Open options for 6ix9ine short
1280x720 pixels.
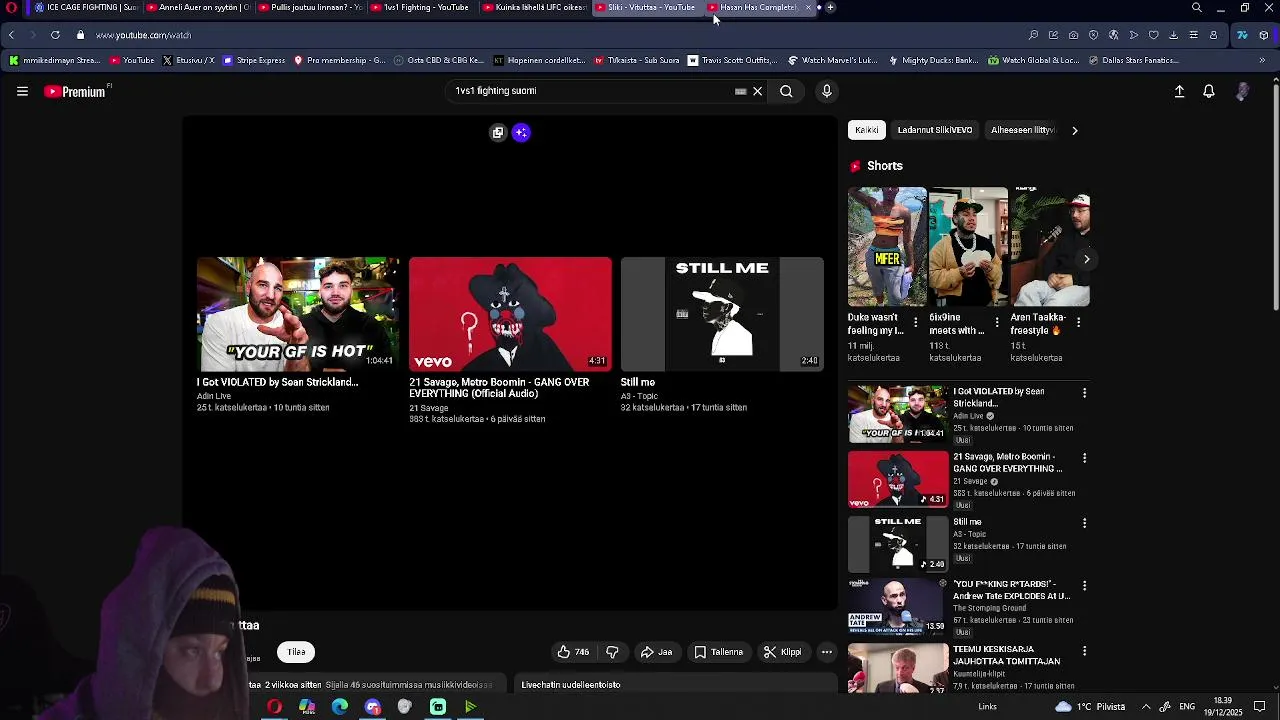[x=996, y=322]
